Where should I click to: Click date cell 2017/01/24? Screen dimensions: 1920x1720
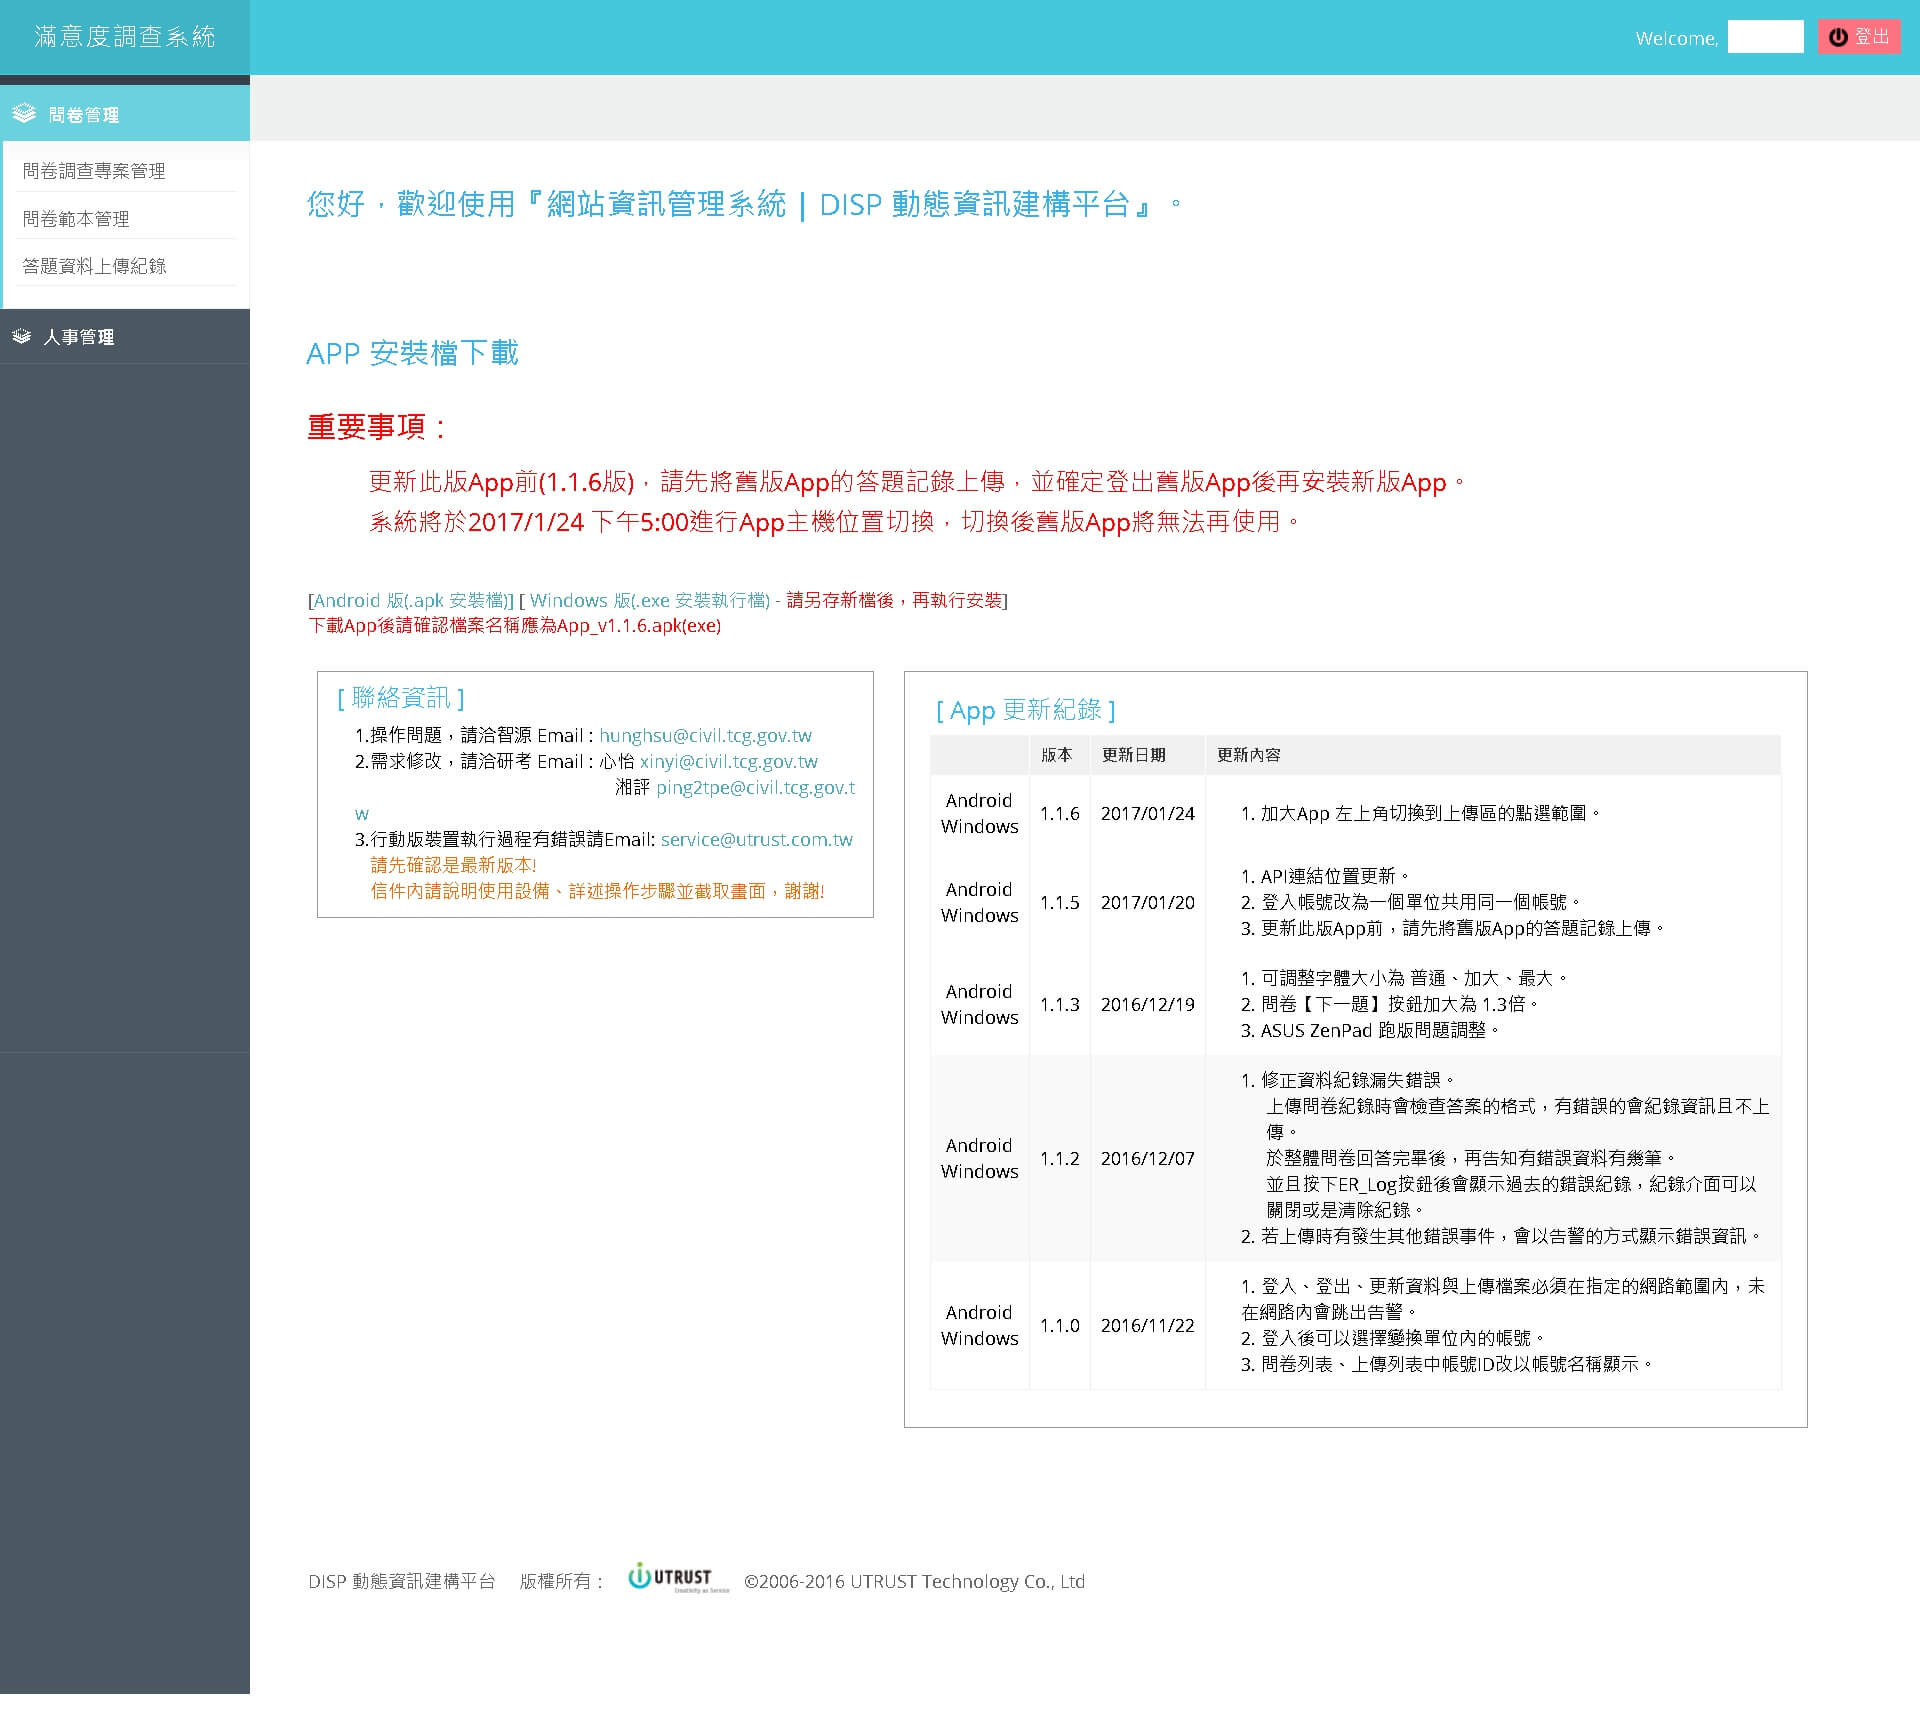click(x=1148, y=814)
